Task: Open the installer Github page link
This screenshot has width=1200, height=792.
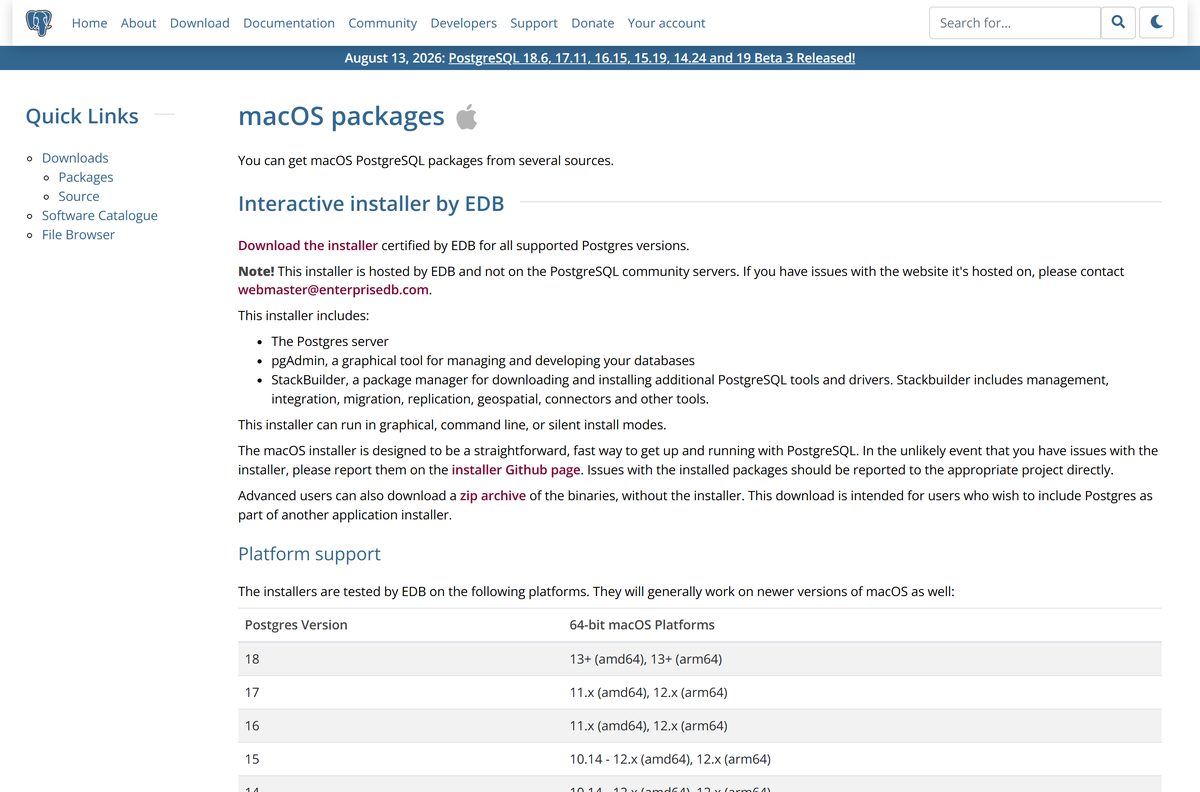Action: [x=516, y=469]
